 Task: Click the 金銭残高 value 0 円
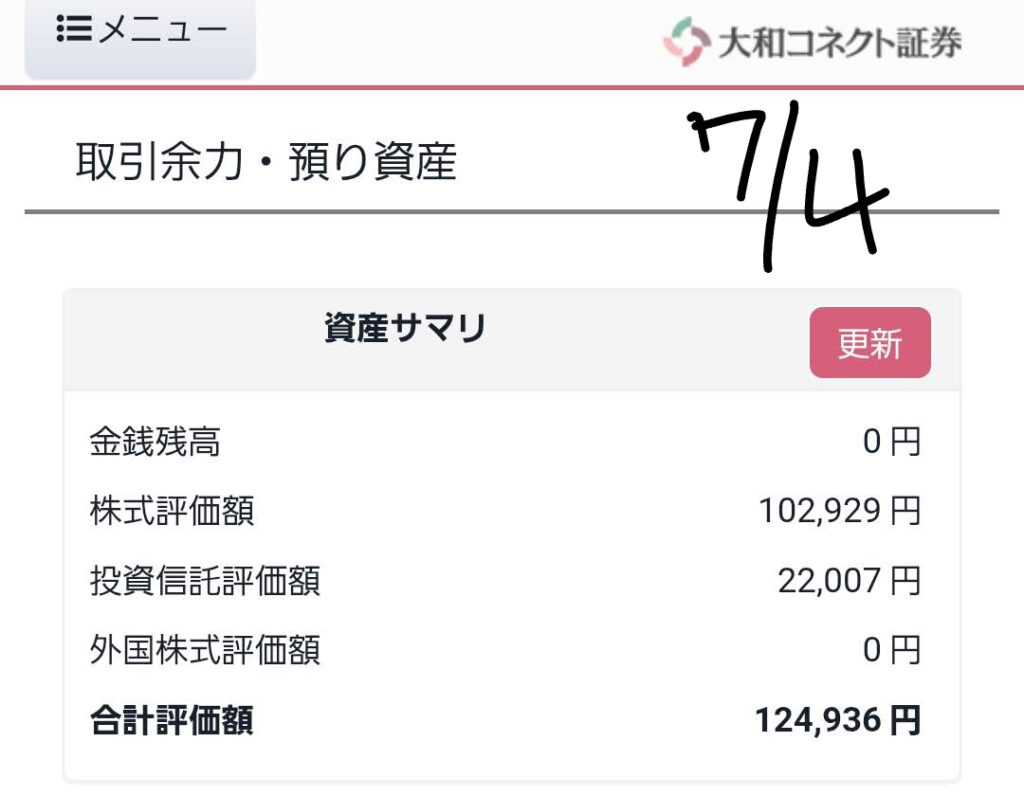[891, 441]
